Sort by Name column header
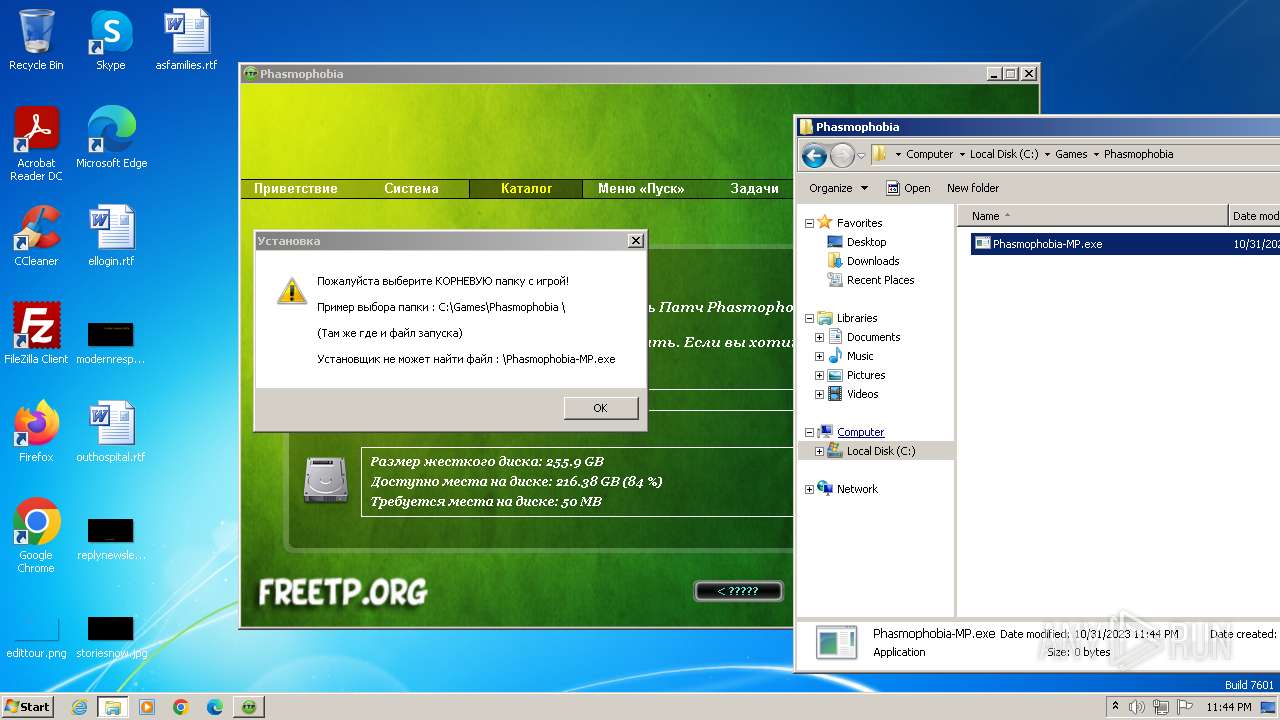The height and width of the screenshot is (720, 1280). pyautogui.click(x=1092, y=216)
